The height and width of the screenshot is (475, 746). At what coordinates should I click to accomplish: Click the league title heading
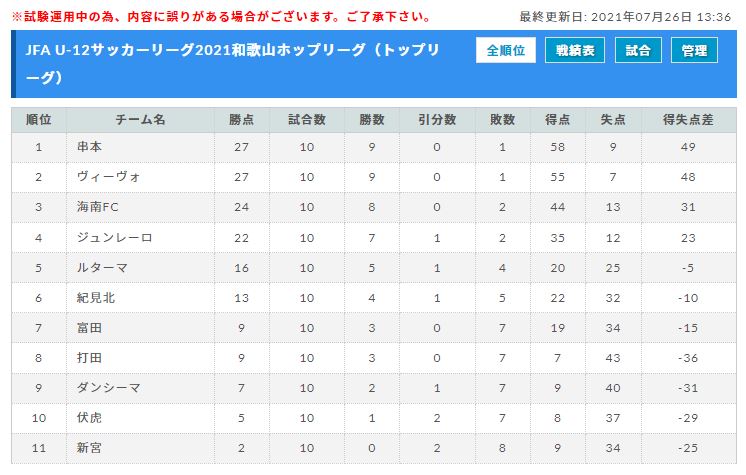233,63
